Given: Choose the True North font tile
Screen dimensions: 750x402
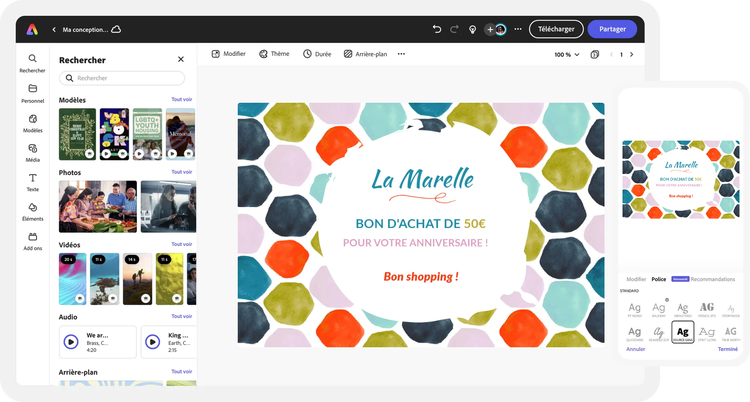Looking at the screenshot, I should point(730,333).
